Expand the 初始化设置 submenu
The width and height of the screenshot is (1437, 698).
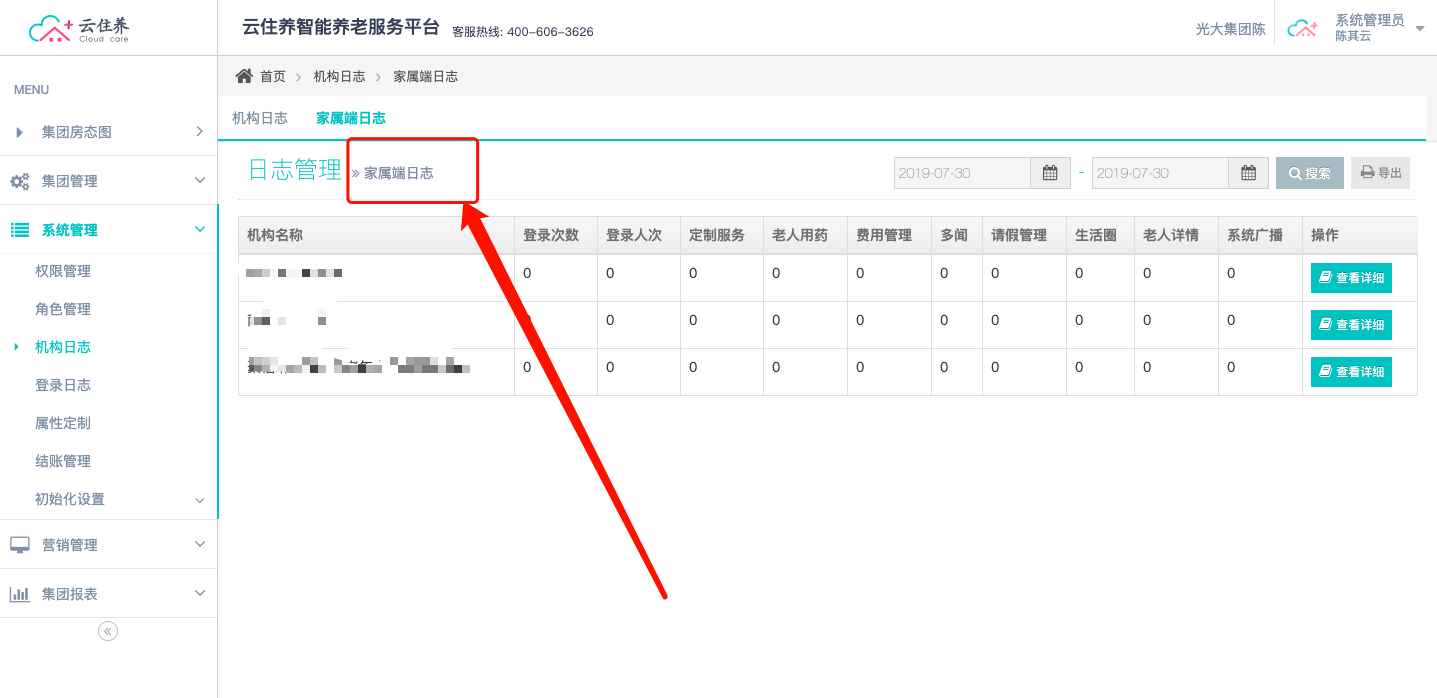coord(199,500)
